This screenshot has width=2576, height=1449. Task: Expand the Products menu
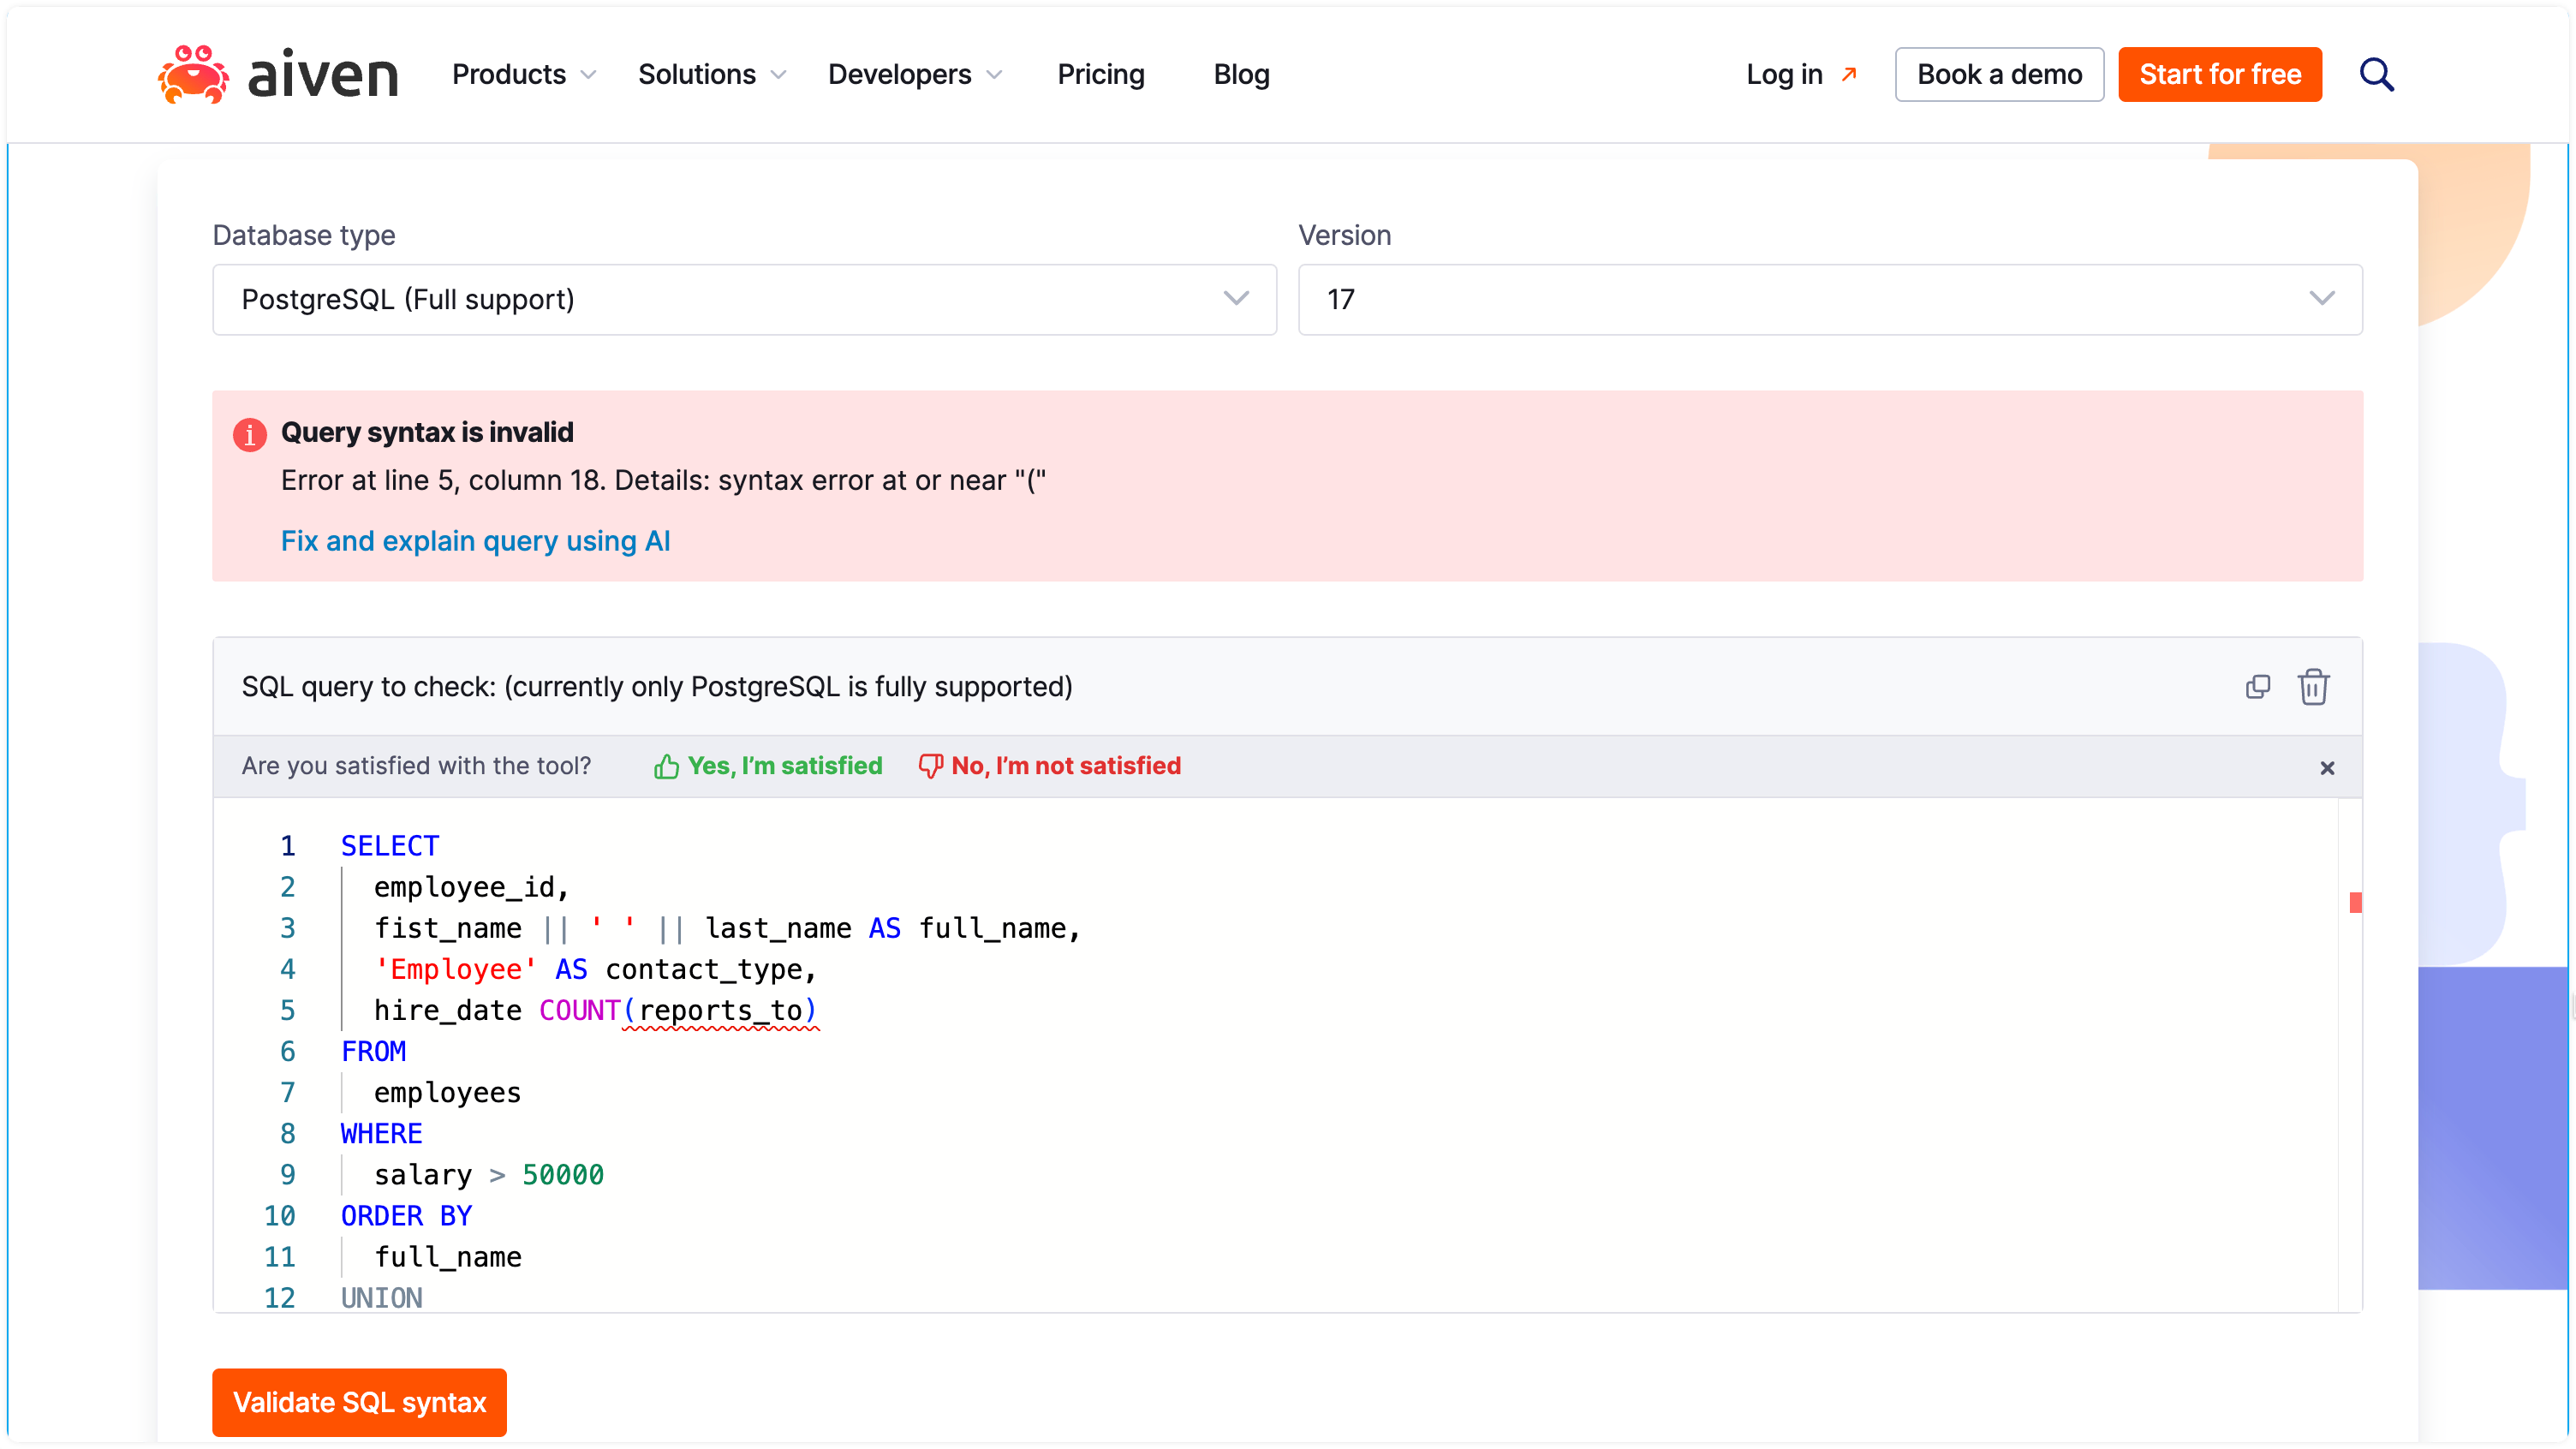point(523,75)
